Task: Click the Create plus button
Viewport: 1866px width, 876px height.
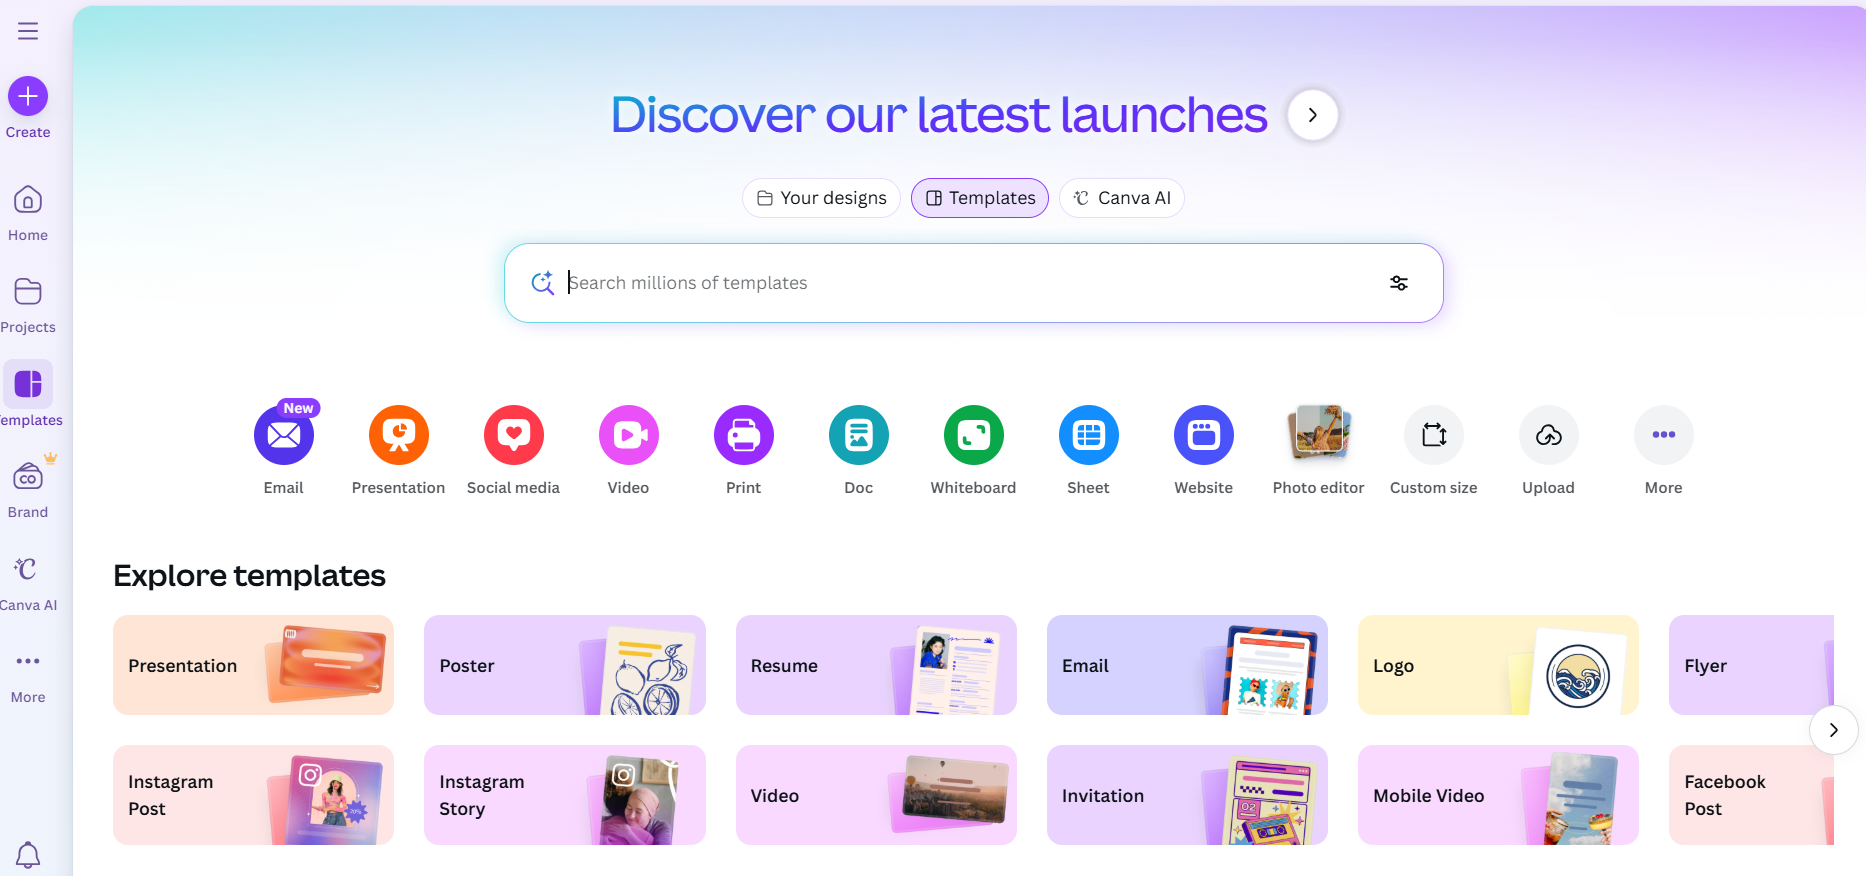Action: (28, 96)
